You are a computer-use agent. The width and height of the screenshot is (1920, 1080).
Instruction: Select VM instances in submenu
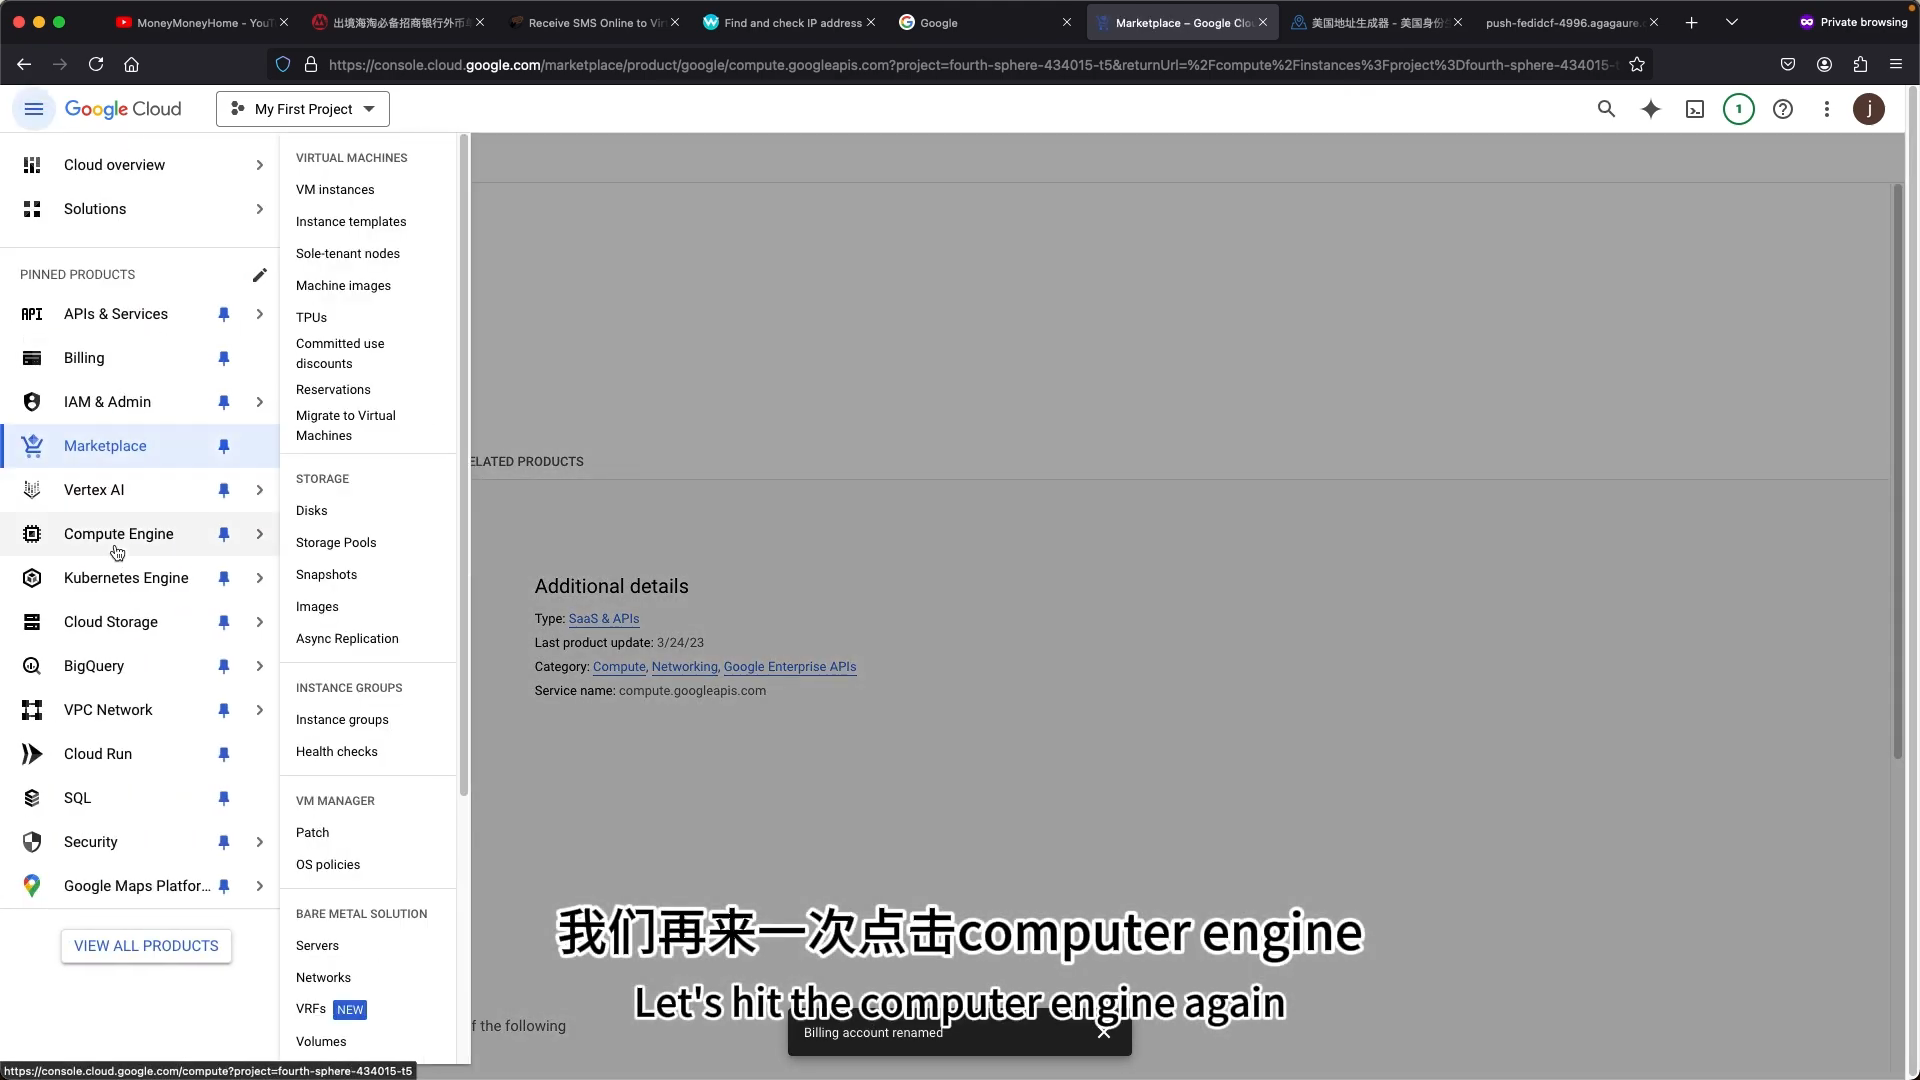point(335,190)
